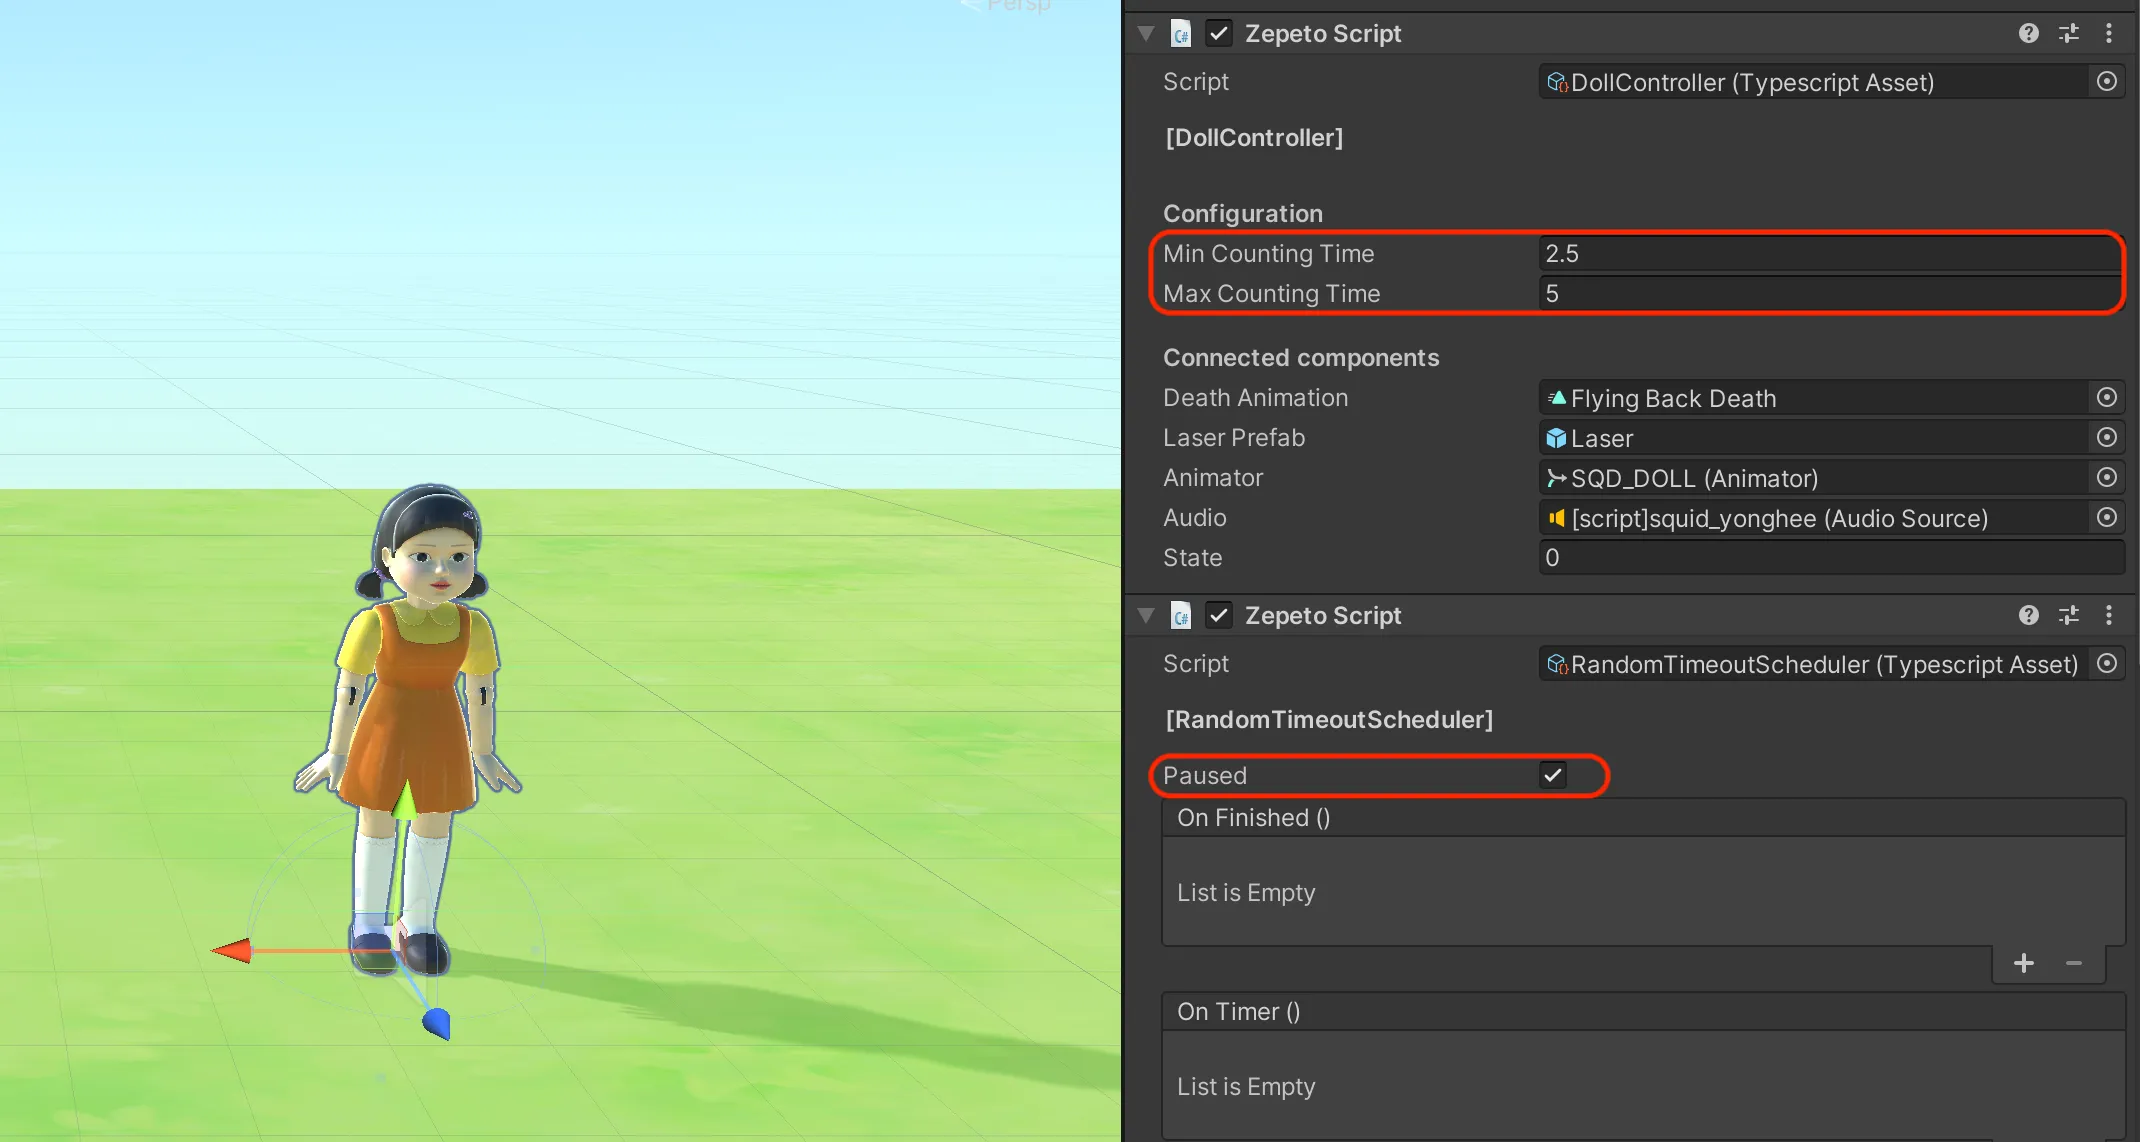Open object picker for DollController script field
Image resolution: width=2140 pixels, height=1142 pixels.
pos(2107,81)
